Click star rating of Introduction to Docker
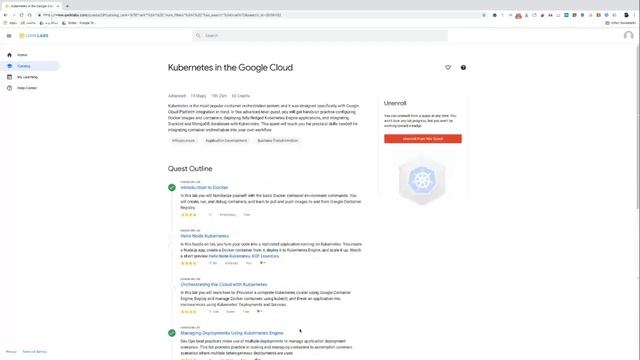 click(189, 215)
